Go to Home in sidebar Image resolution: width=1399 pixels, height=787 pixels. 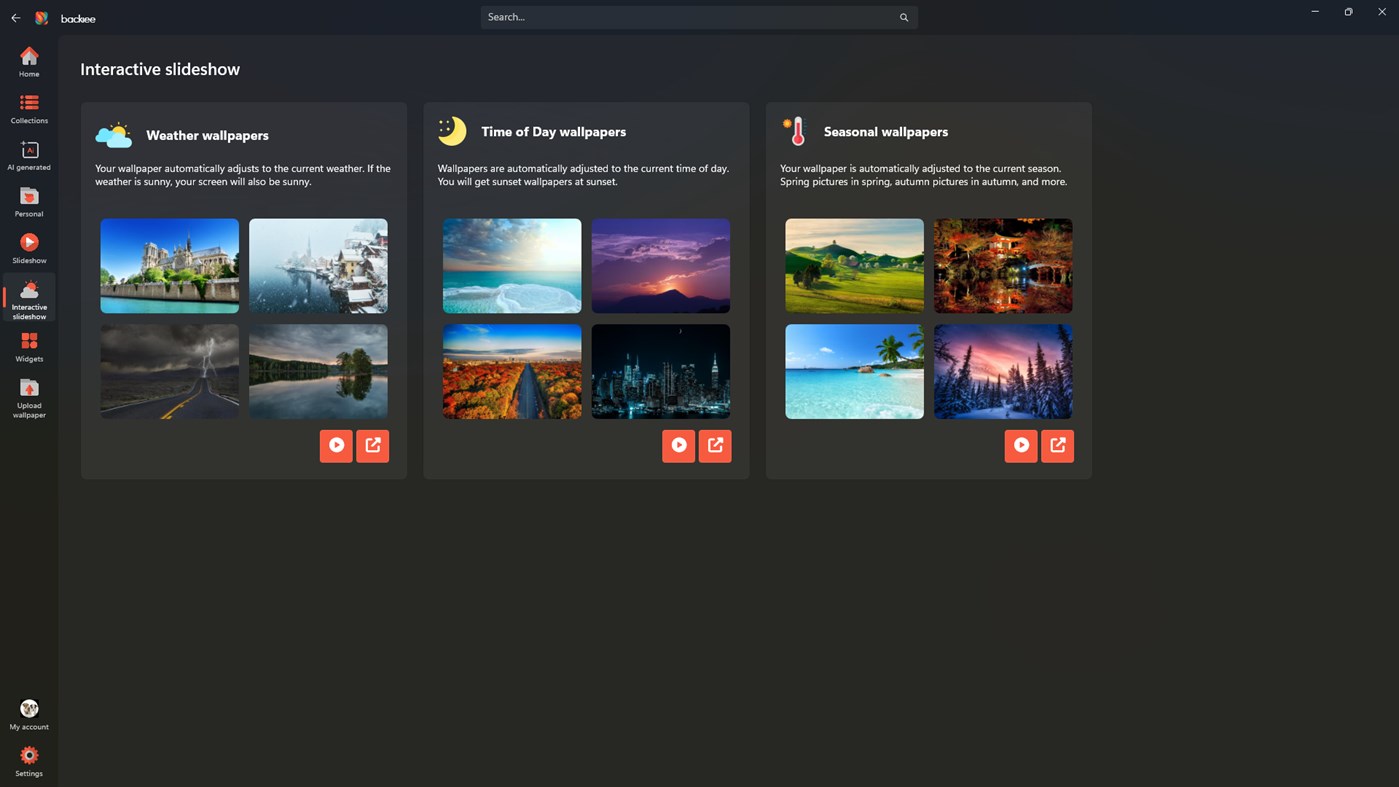29,62
